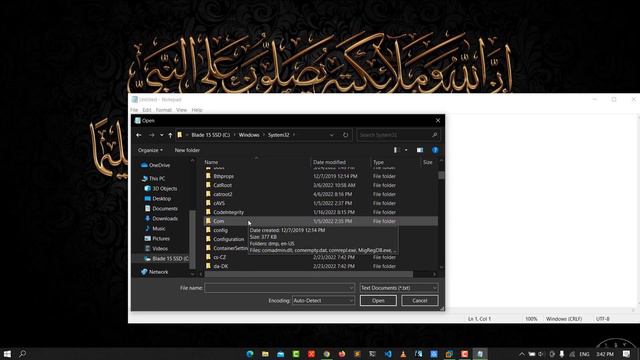Click the navigation pane vertical scrollbar
The width and height of the screenshot is (640, 360).
coord(192,239)
